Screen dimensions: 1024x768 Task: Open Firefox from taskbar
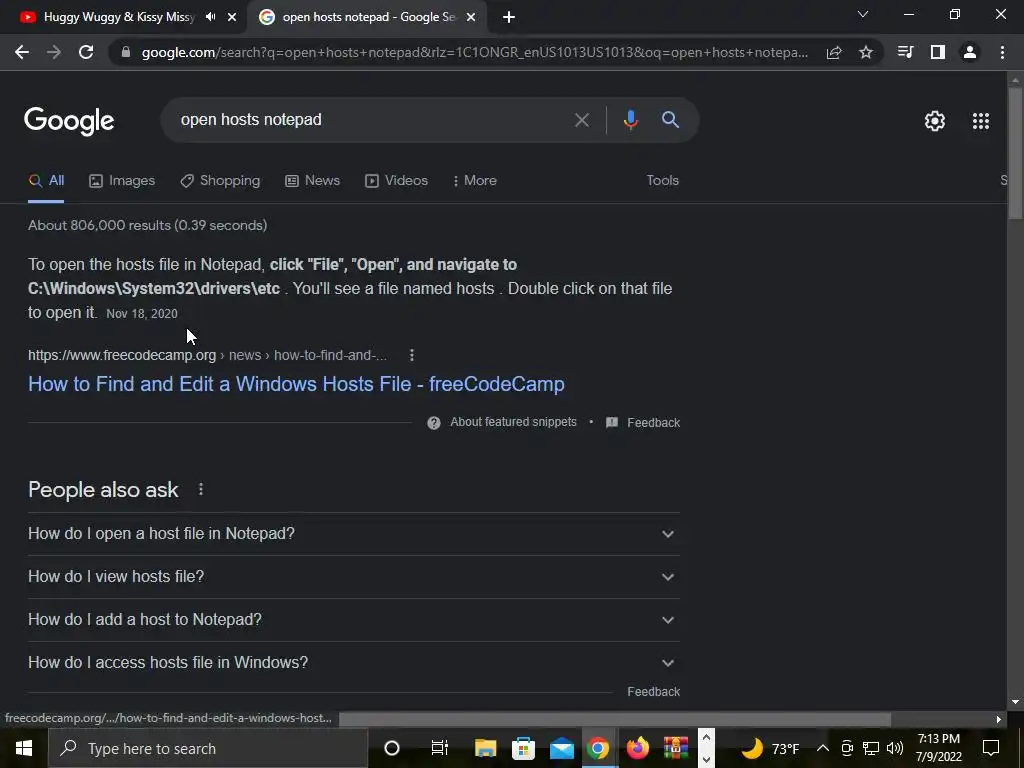pos(637,748)
